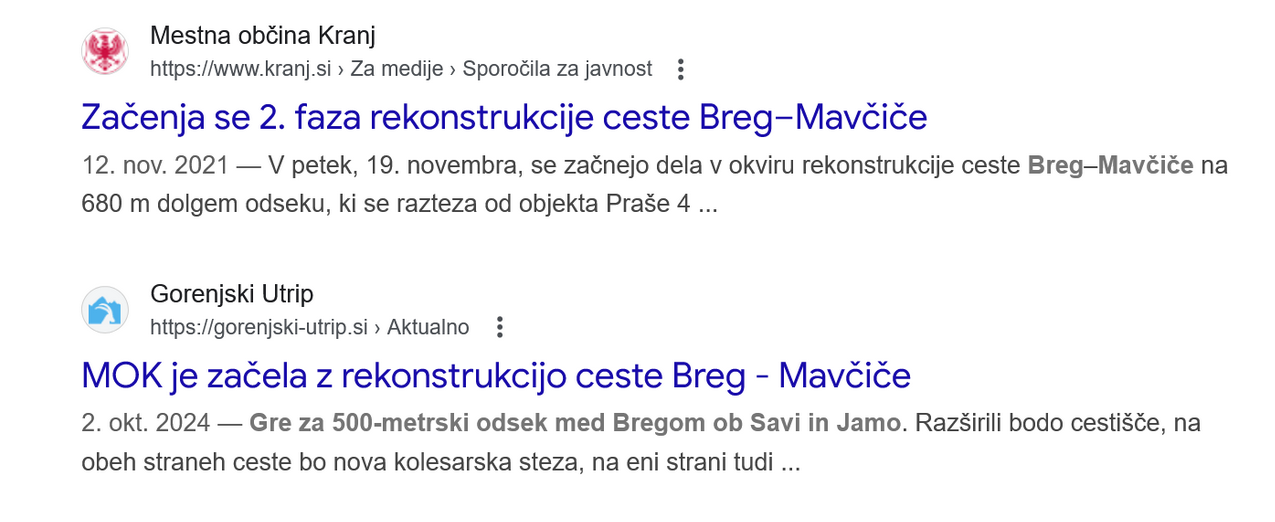Click bold Breg–Mavčiče in the first snippet
1275x522 pixels.
(x=1110, y=166)
